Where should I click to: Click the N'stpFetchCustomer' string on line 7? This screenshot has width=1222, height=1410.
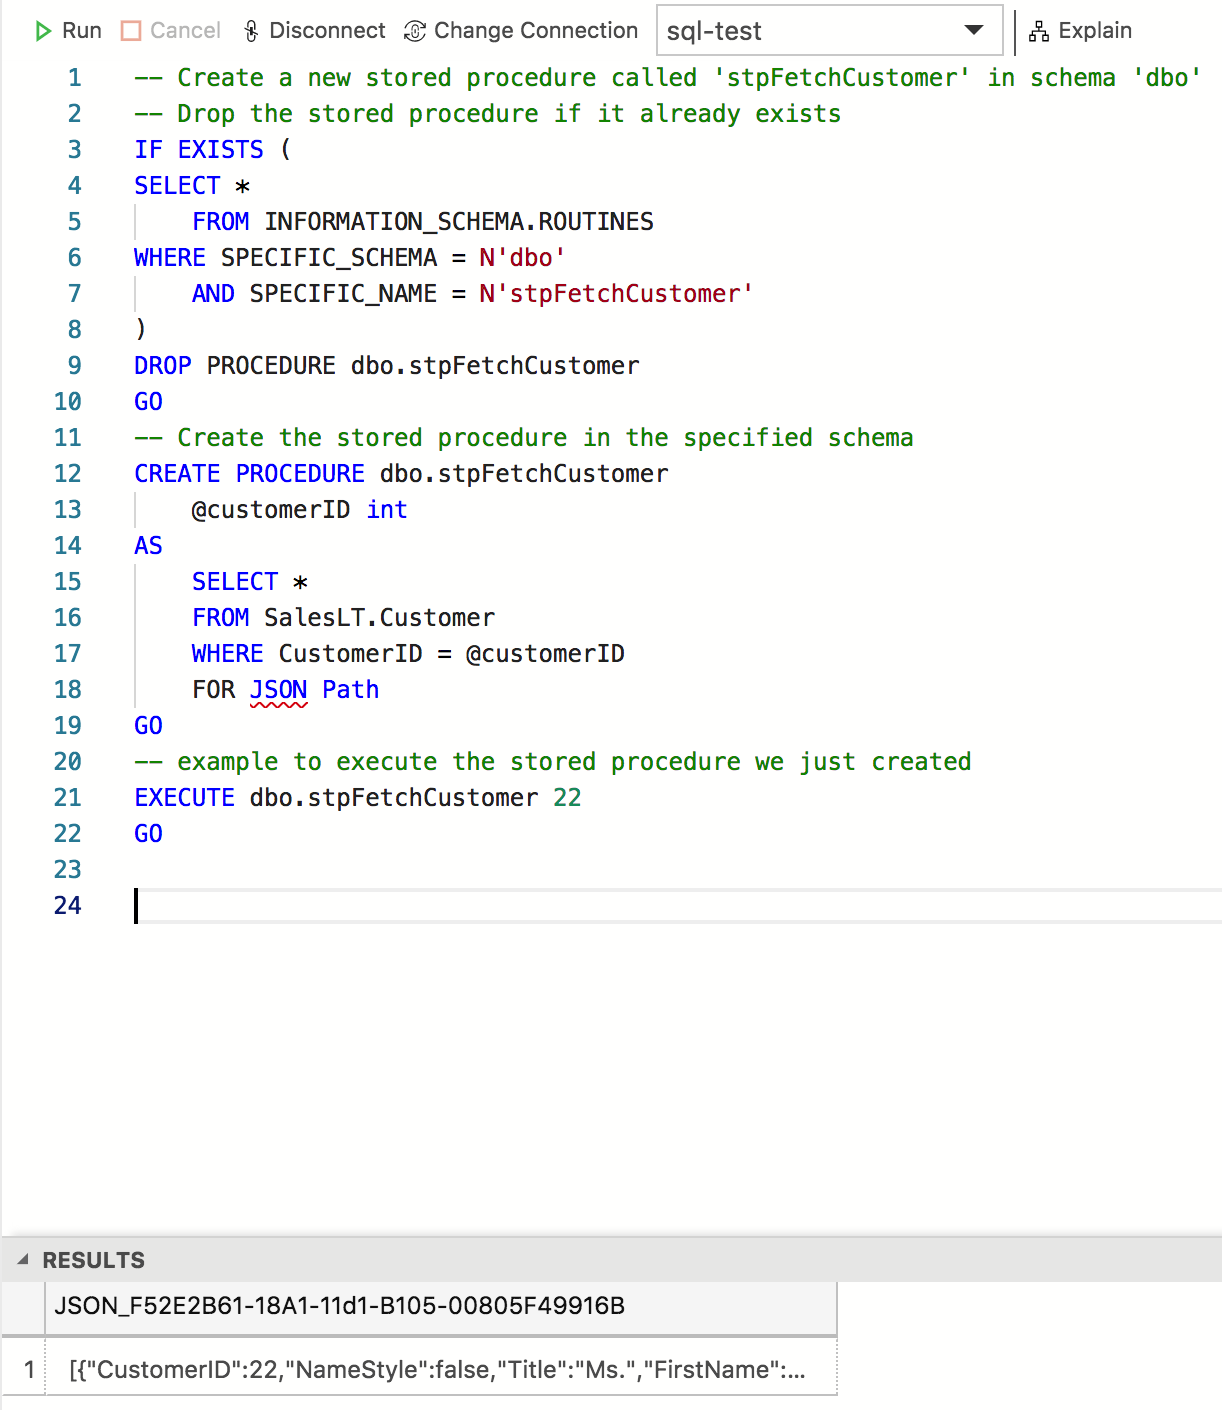(615, 294)
